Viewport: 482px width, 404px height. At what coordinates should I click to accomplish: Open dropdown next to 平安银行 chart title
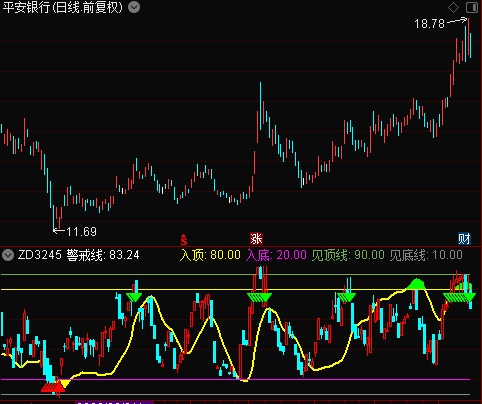pos(134,7)
